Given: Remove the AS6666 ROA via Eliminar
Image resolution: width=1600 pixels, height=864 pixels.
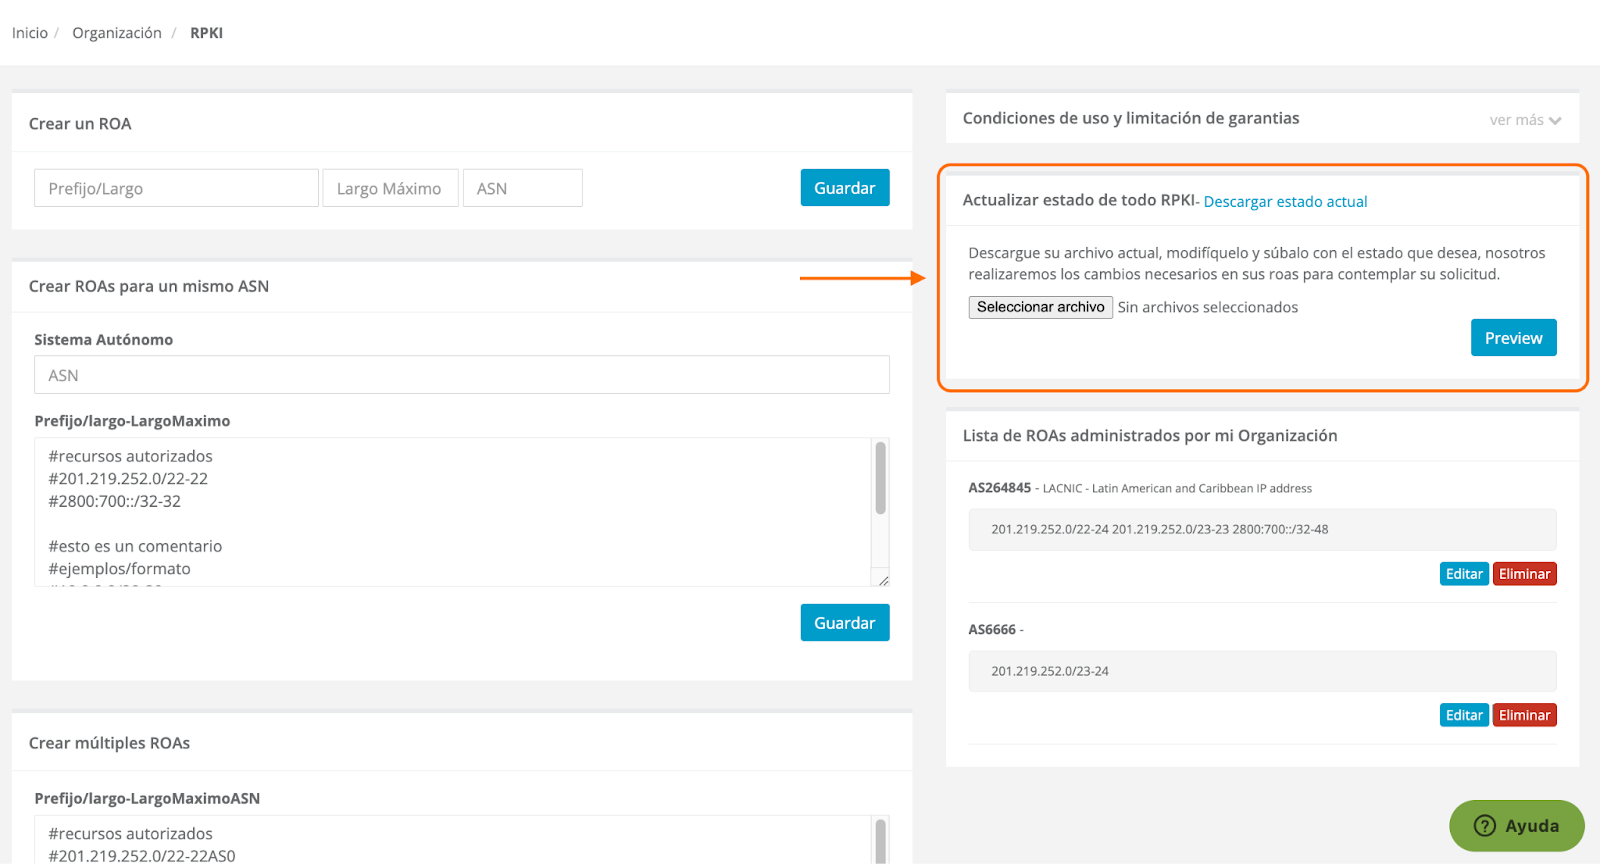Looking at the screenshot, I should (1524, 715).
